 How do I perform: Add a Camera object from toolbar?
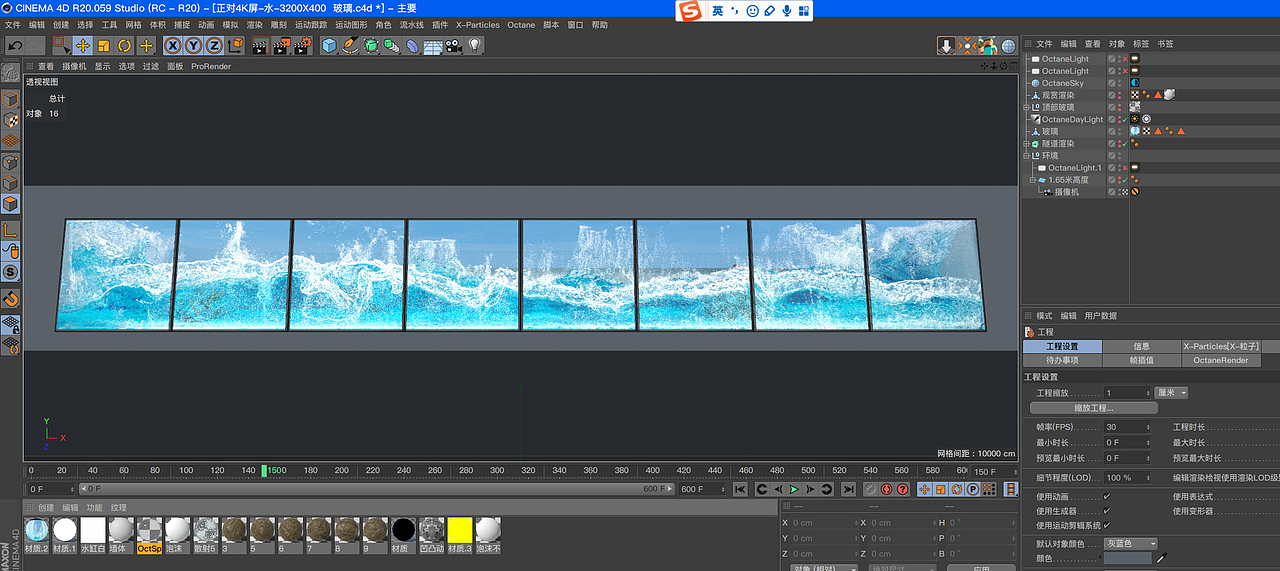pyautogui.click(x=454, y=45)
